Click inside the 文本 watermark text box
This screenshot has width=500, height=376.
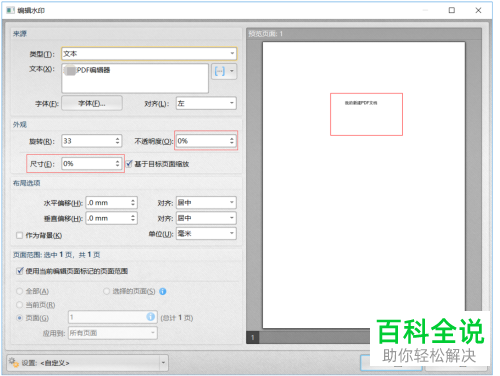tap(135, 78)
